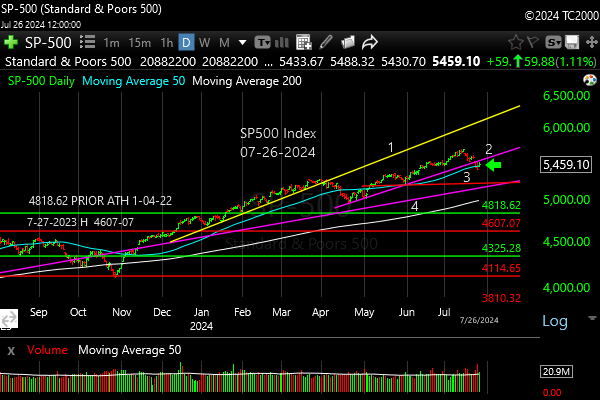Viewport: 600px width, 400px height.
Task: Open the chart color palette icon
Action: click(x=590, y=80)
